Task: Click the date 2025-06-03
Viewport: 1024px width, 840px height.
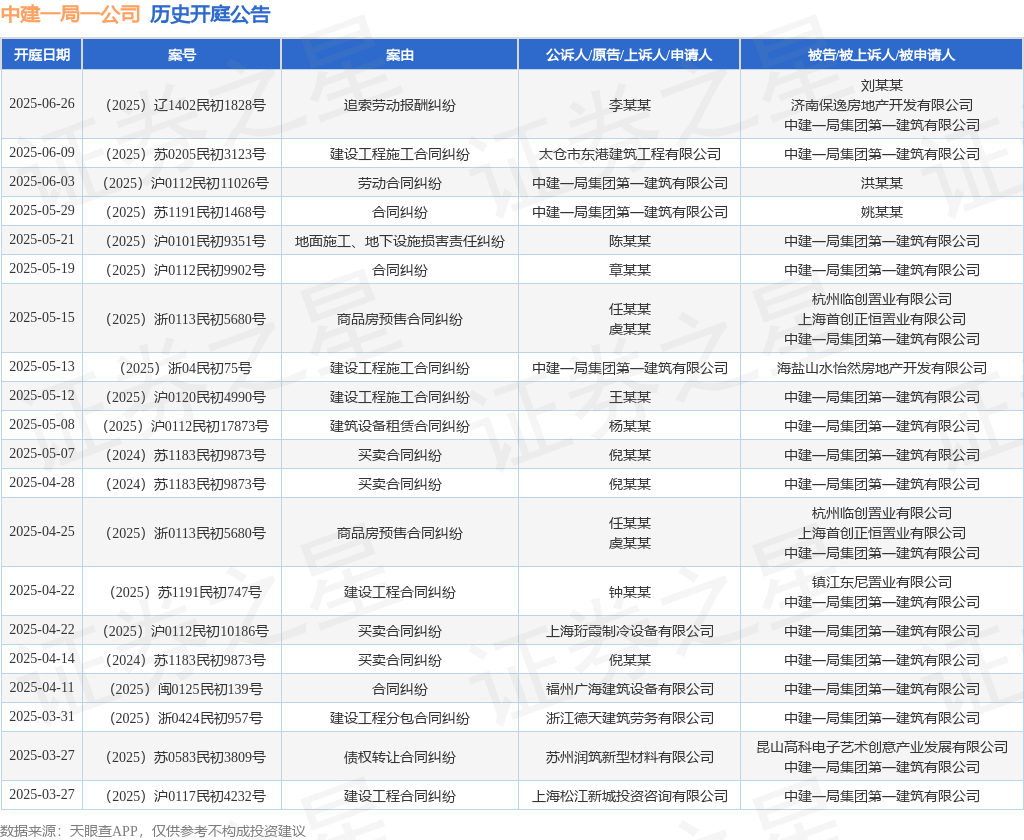Action: tap(42, 182)
